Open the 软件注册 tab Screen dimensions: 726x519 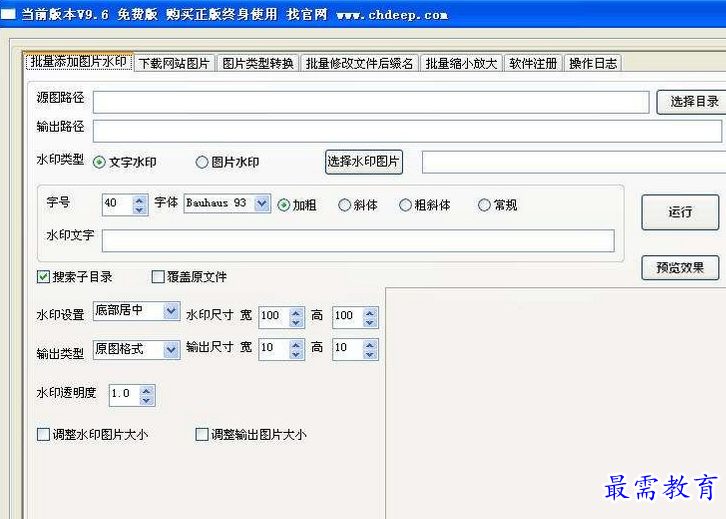click(x=533, y=63)
